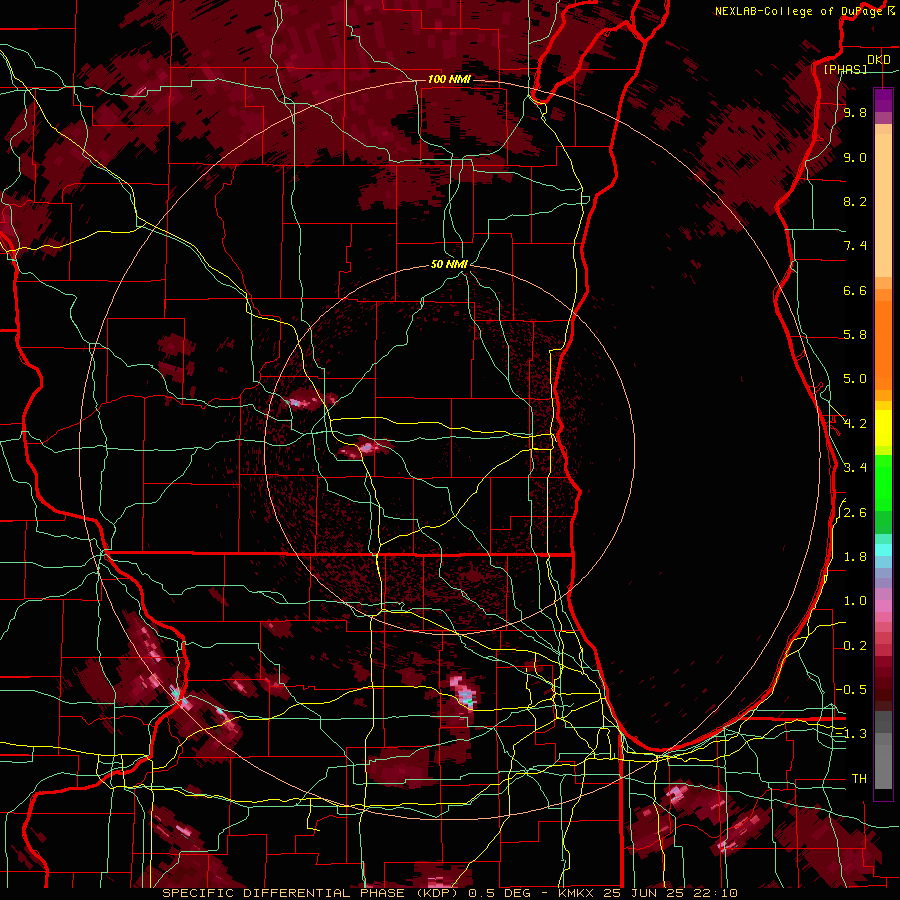
Task: Click the "[PHAS]" legend unit label
Action: pos(845,69)
